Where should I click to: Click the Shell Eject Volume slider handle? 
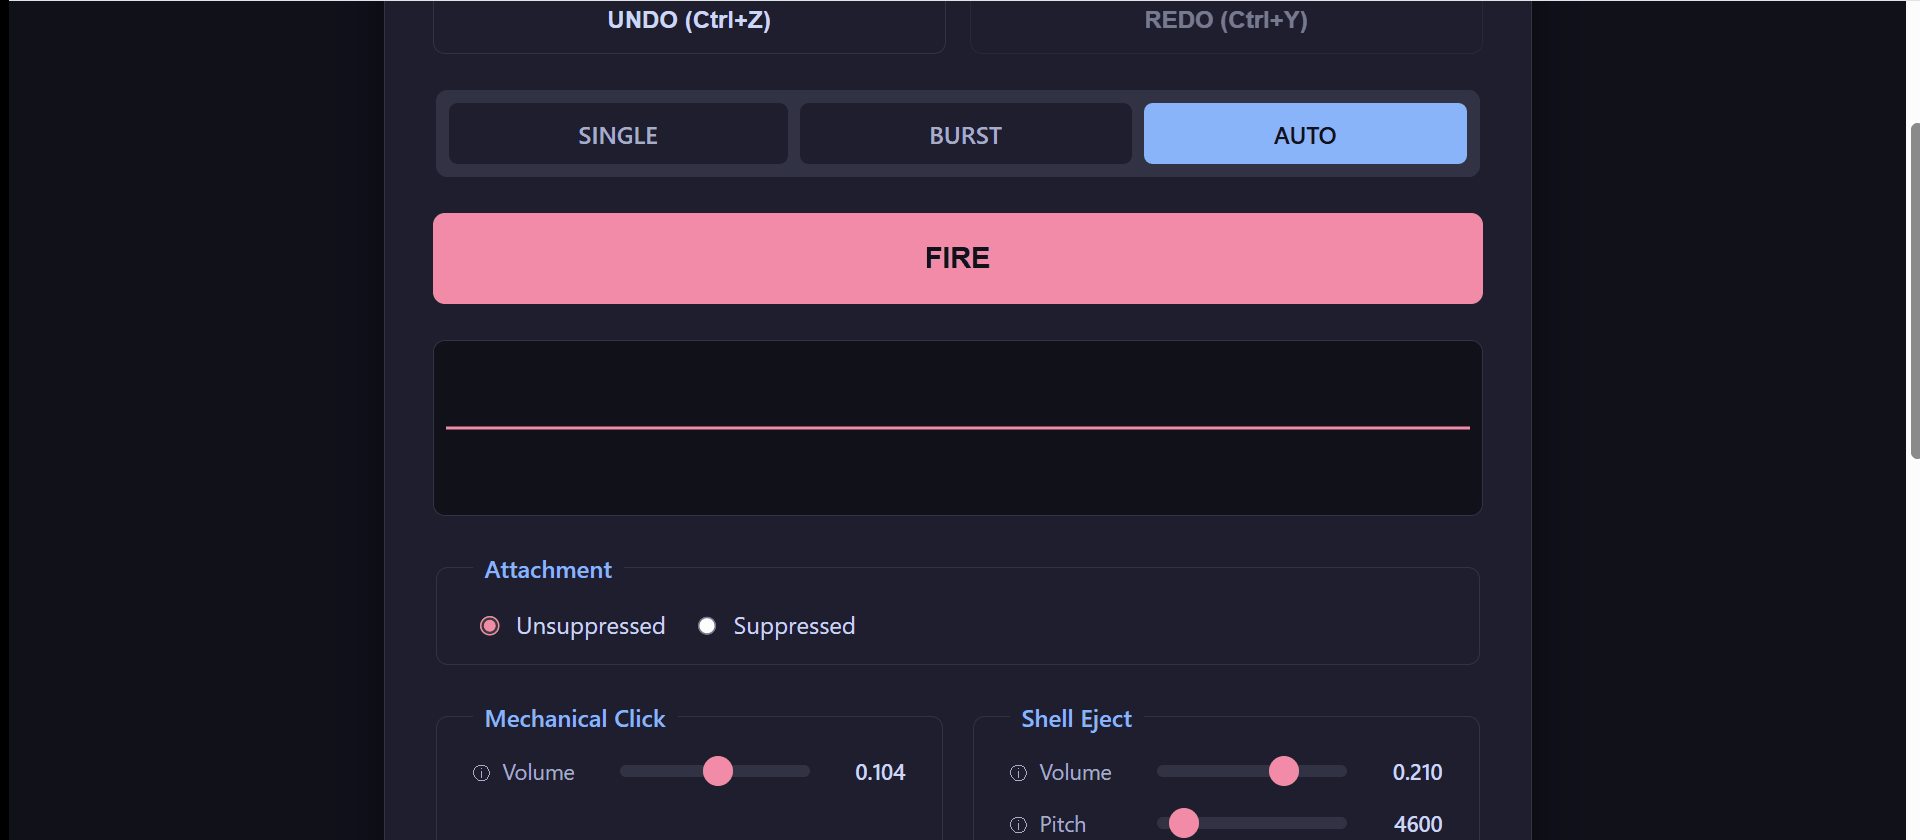click(1284, 771)
